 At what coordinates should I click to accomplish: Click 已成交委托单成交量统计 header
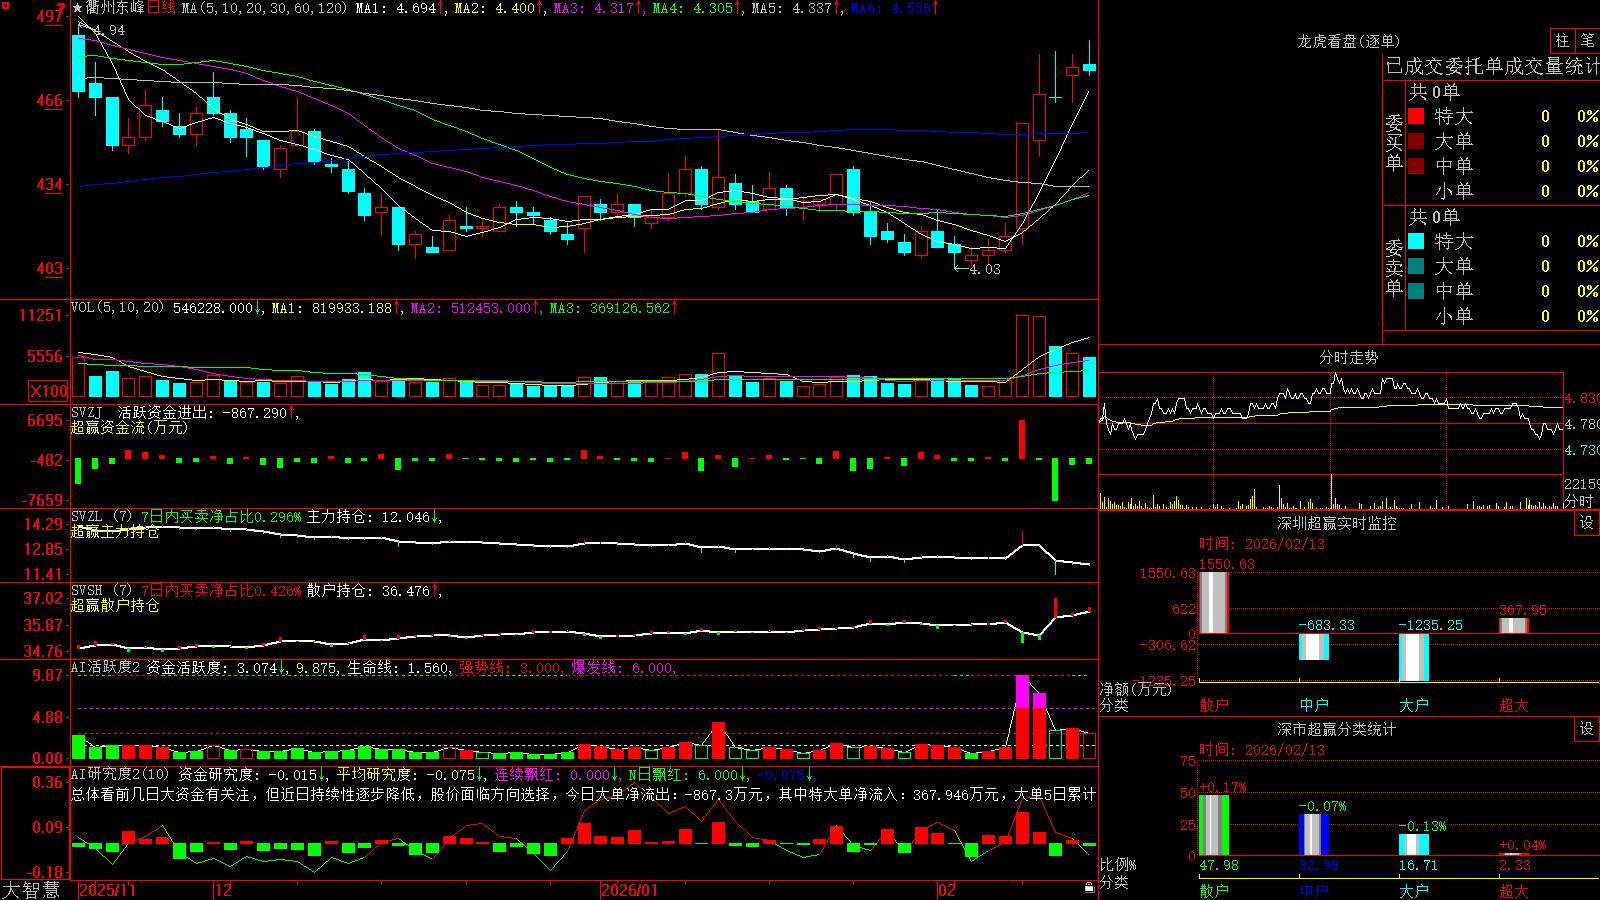pyautogui.click(x=1492, y=66)
